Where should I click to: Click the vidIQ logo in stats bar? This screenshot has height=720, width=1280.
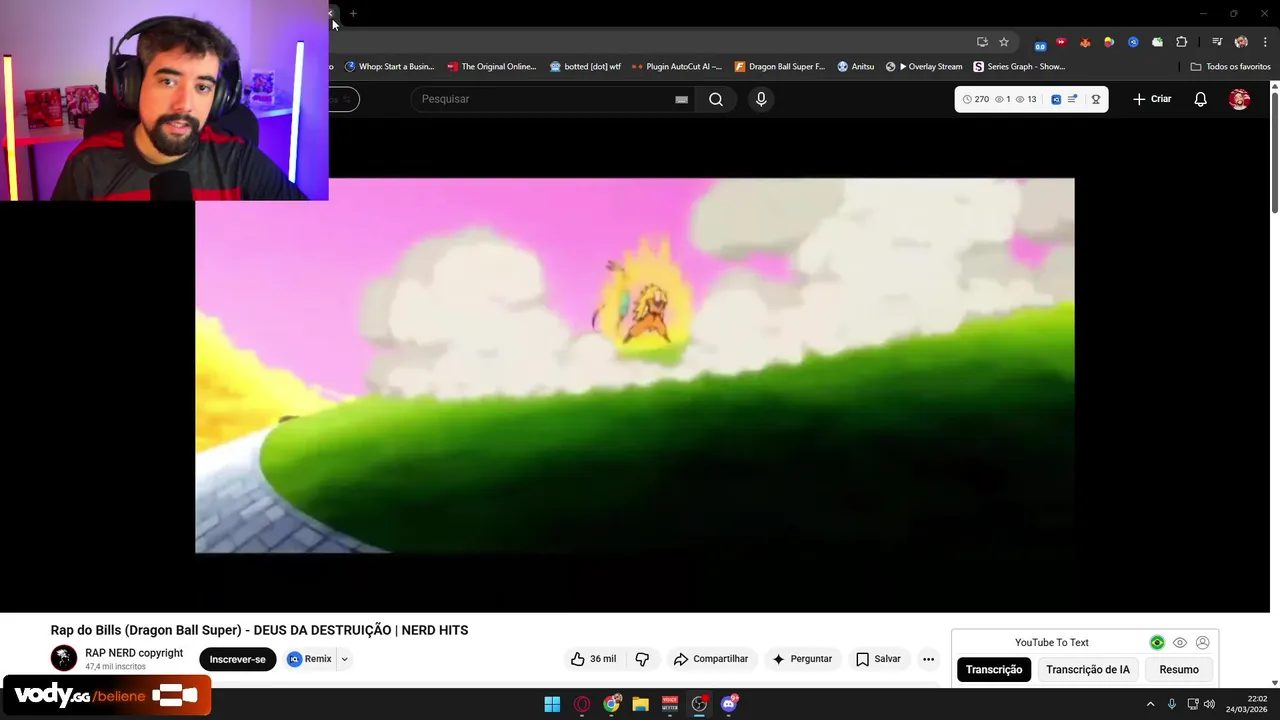click(1056, 99)
